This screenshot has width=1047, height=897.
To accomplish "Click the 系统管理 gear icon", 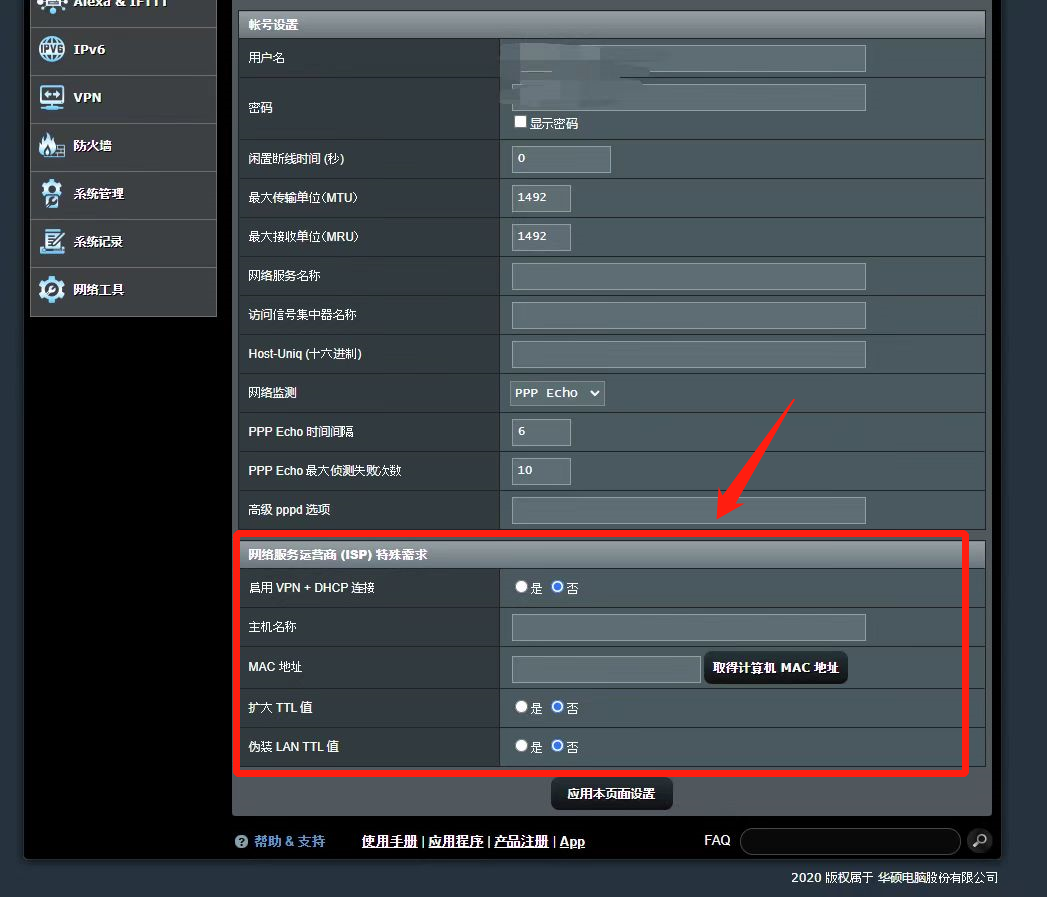I will (51, 194).
